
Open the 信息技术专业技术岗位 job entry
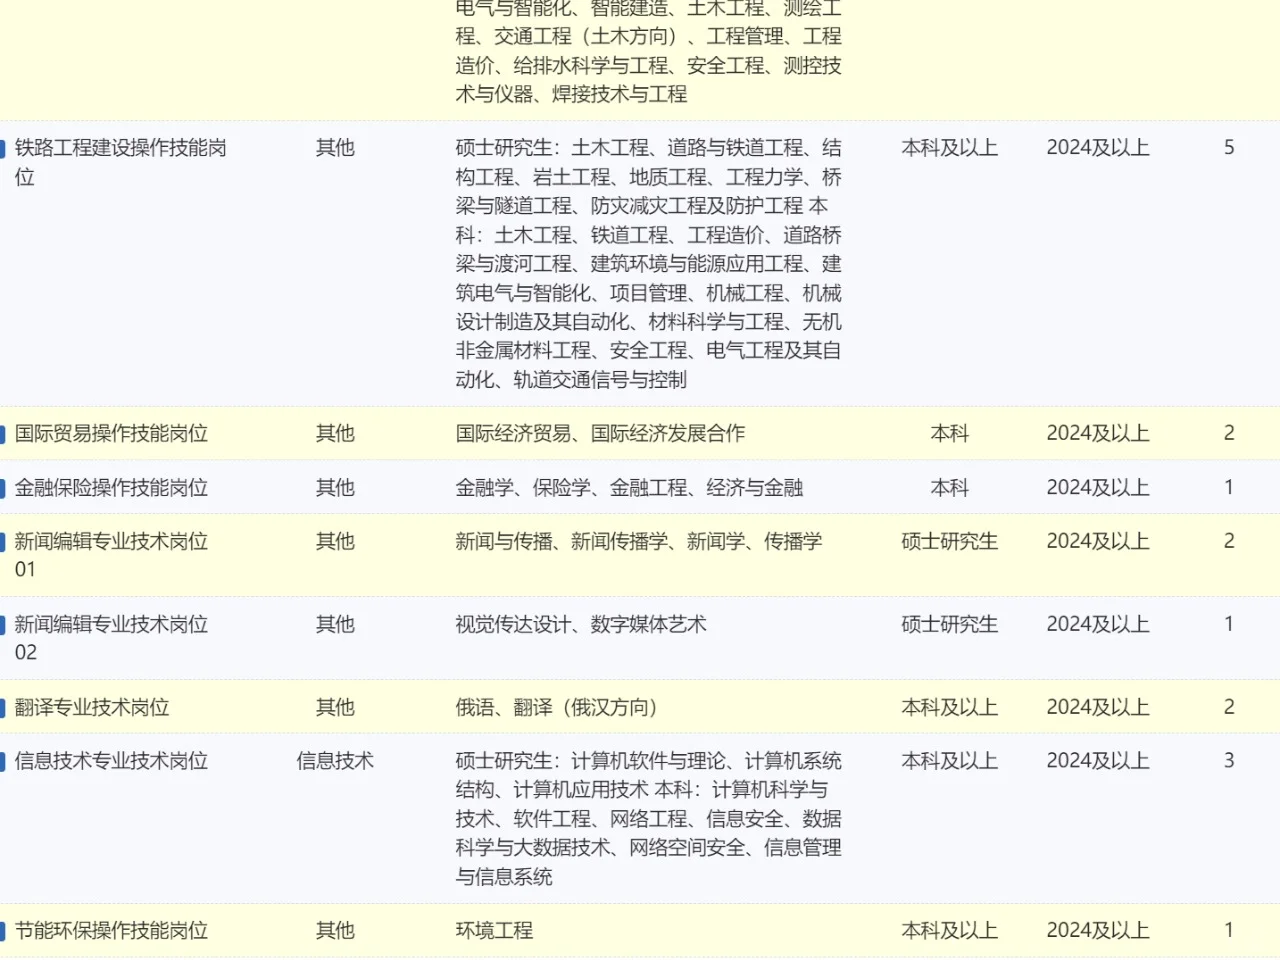click(x=111, y=761)
